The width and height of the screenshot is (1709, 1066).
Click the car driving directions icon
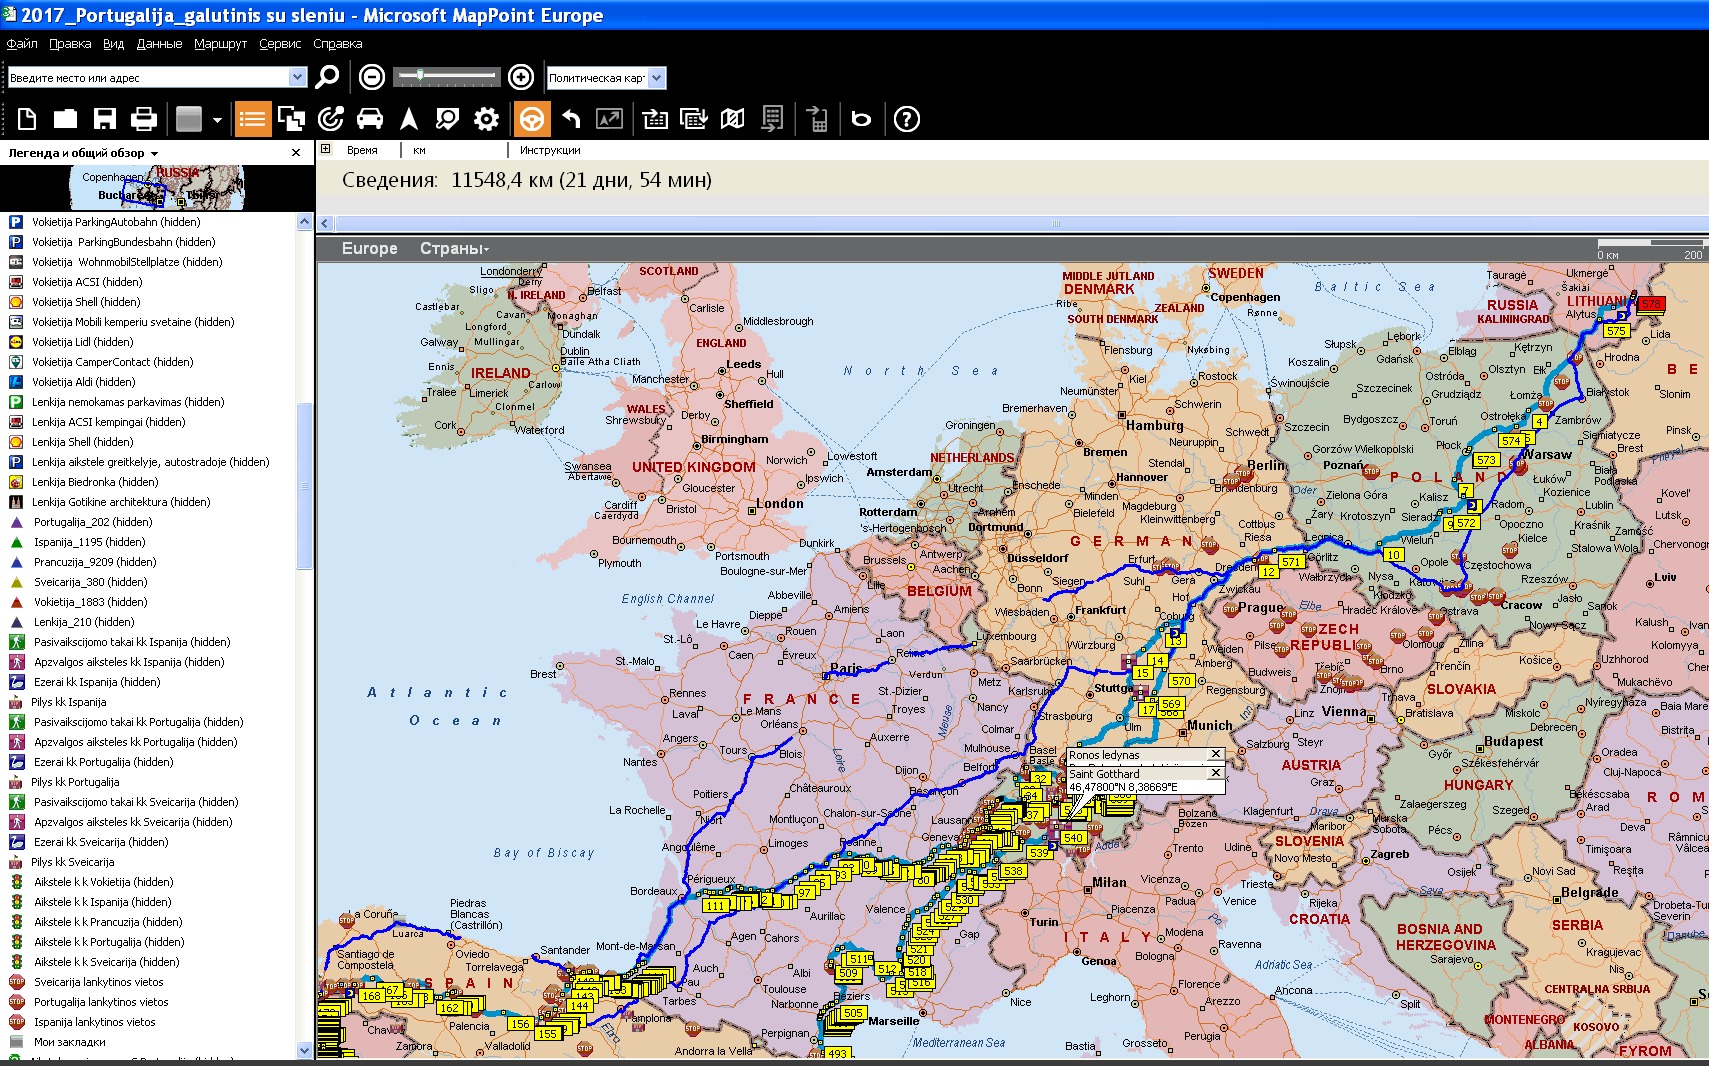370,119
